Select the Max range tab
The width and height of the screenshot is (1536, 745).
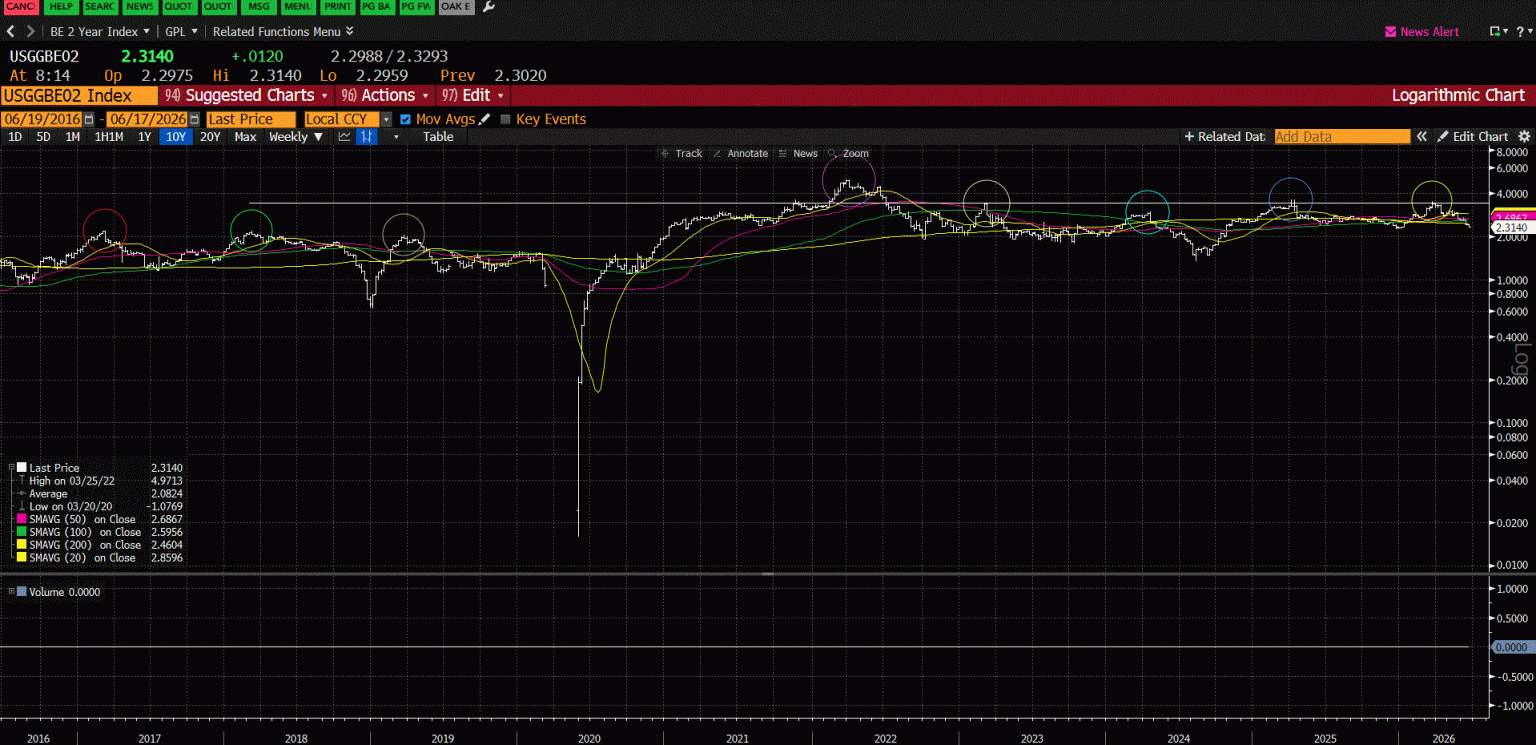coord(245,137)
